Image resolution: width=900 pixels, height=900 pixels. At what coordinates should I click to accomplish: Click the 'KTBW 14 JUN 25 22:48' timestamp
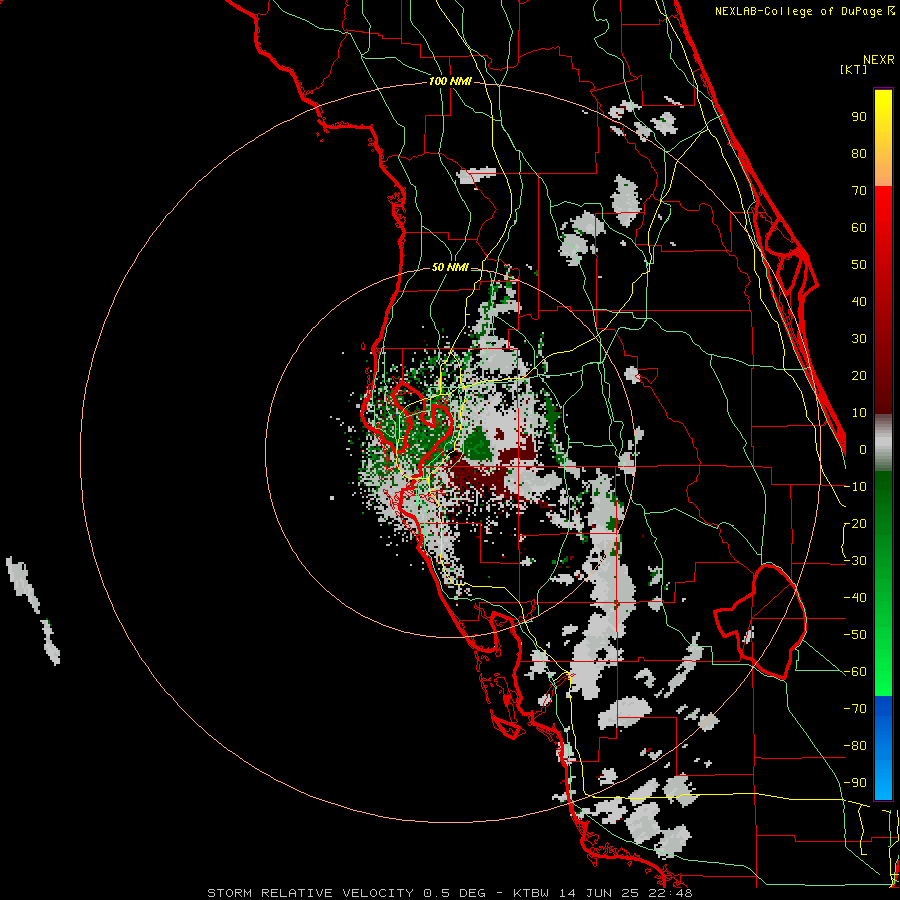coord(603,893)
